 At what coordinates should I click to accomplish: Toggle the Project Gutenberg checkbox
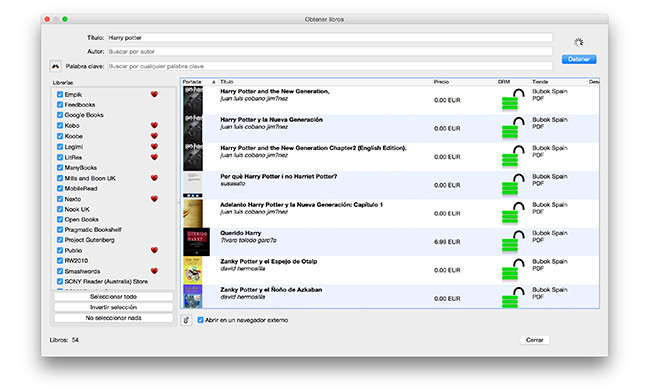click(60, 240)
